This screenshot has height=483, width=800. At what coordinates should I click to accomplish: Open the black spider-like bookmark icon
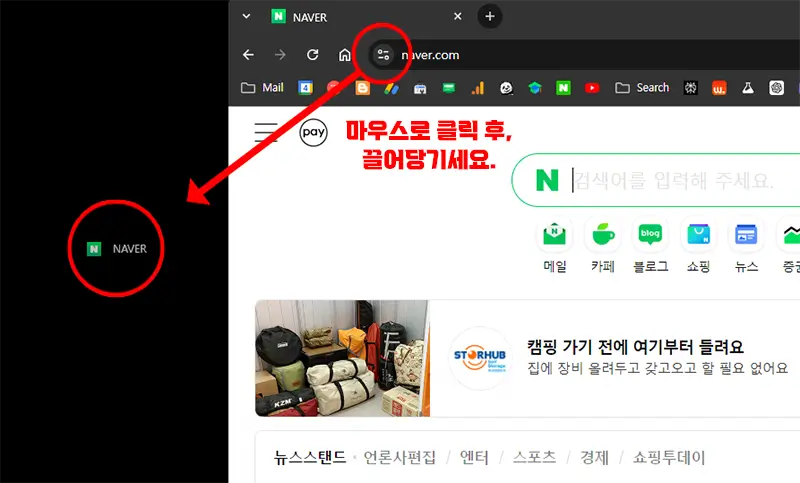690,88
